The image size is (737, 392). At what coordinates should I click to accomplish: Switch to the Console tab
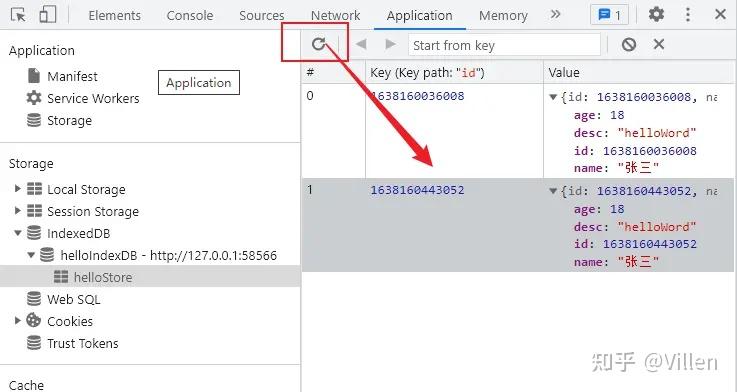pos(189,16)
